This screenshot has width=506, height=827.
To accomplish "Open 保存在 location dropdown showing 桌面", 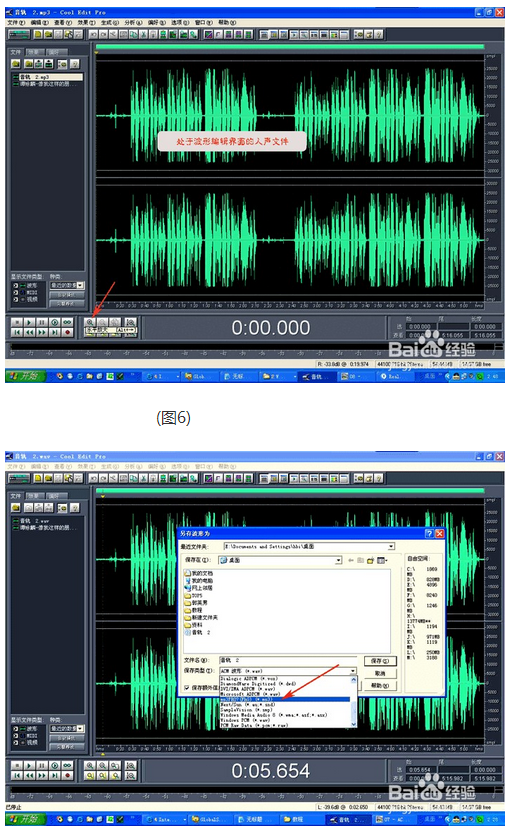I will pyautogui.click(x=281, y=560).
